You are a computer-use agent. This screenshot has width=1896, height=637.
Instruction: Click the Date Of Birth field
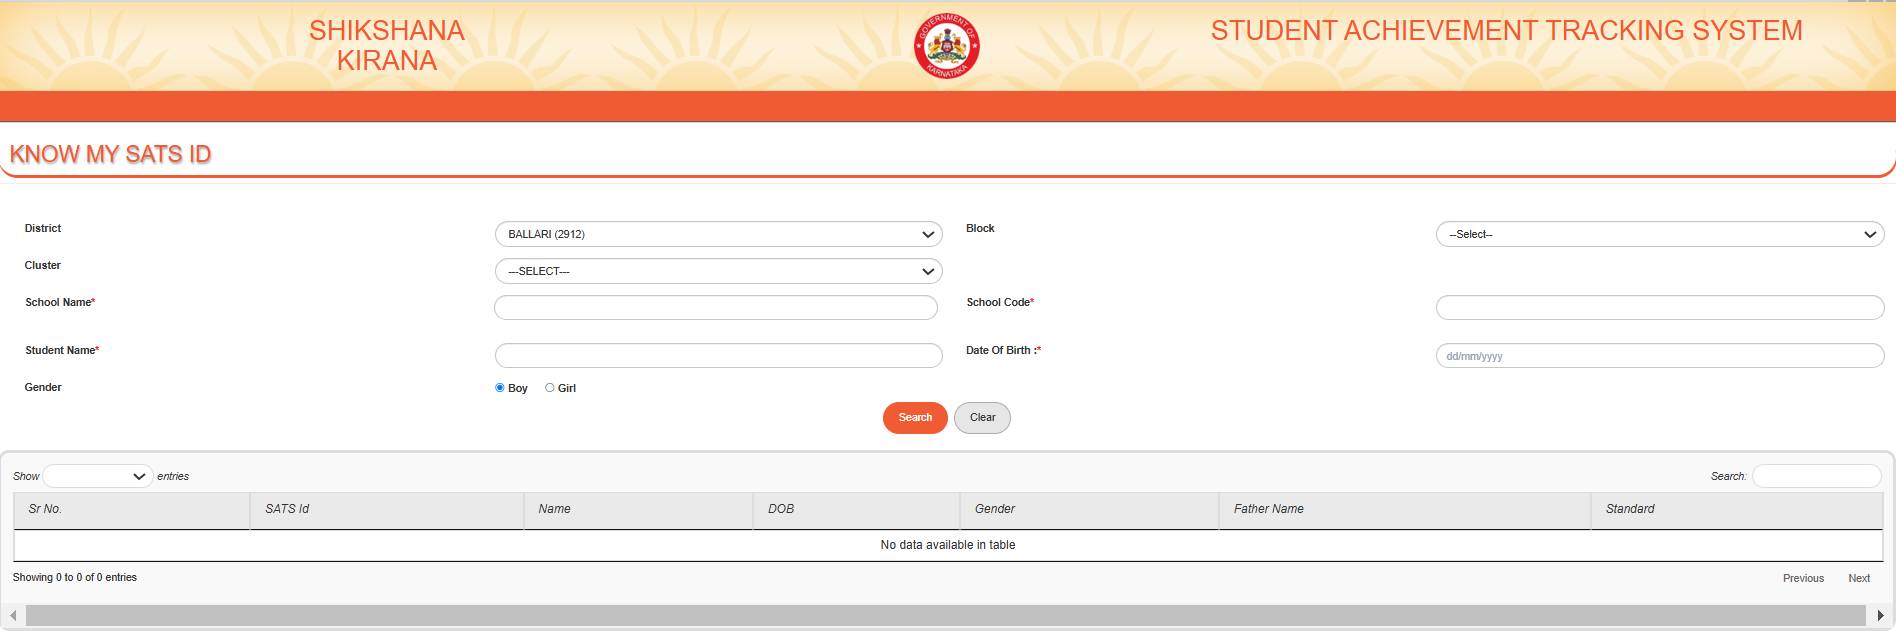1659,356
